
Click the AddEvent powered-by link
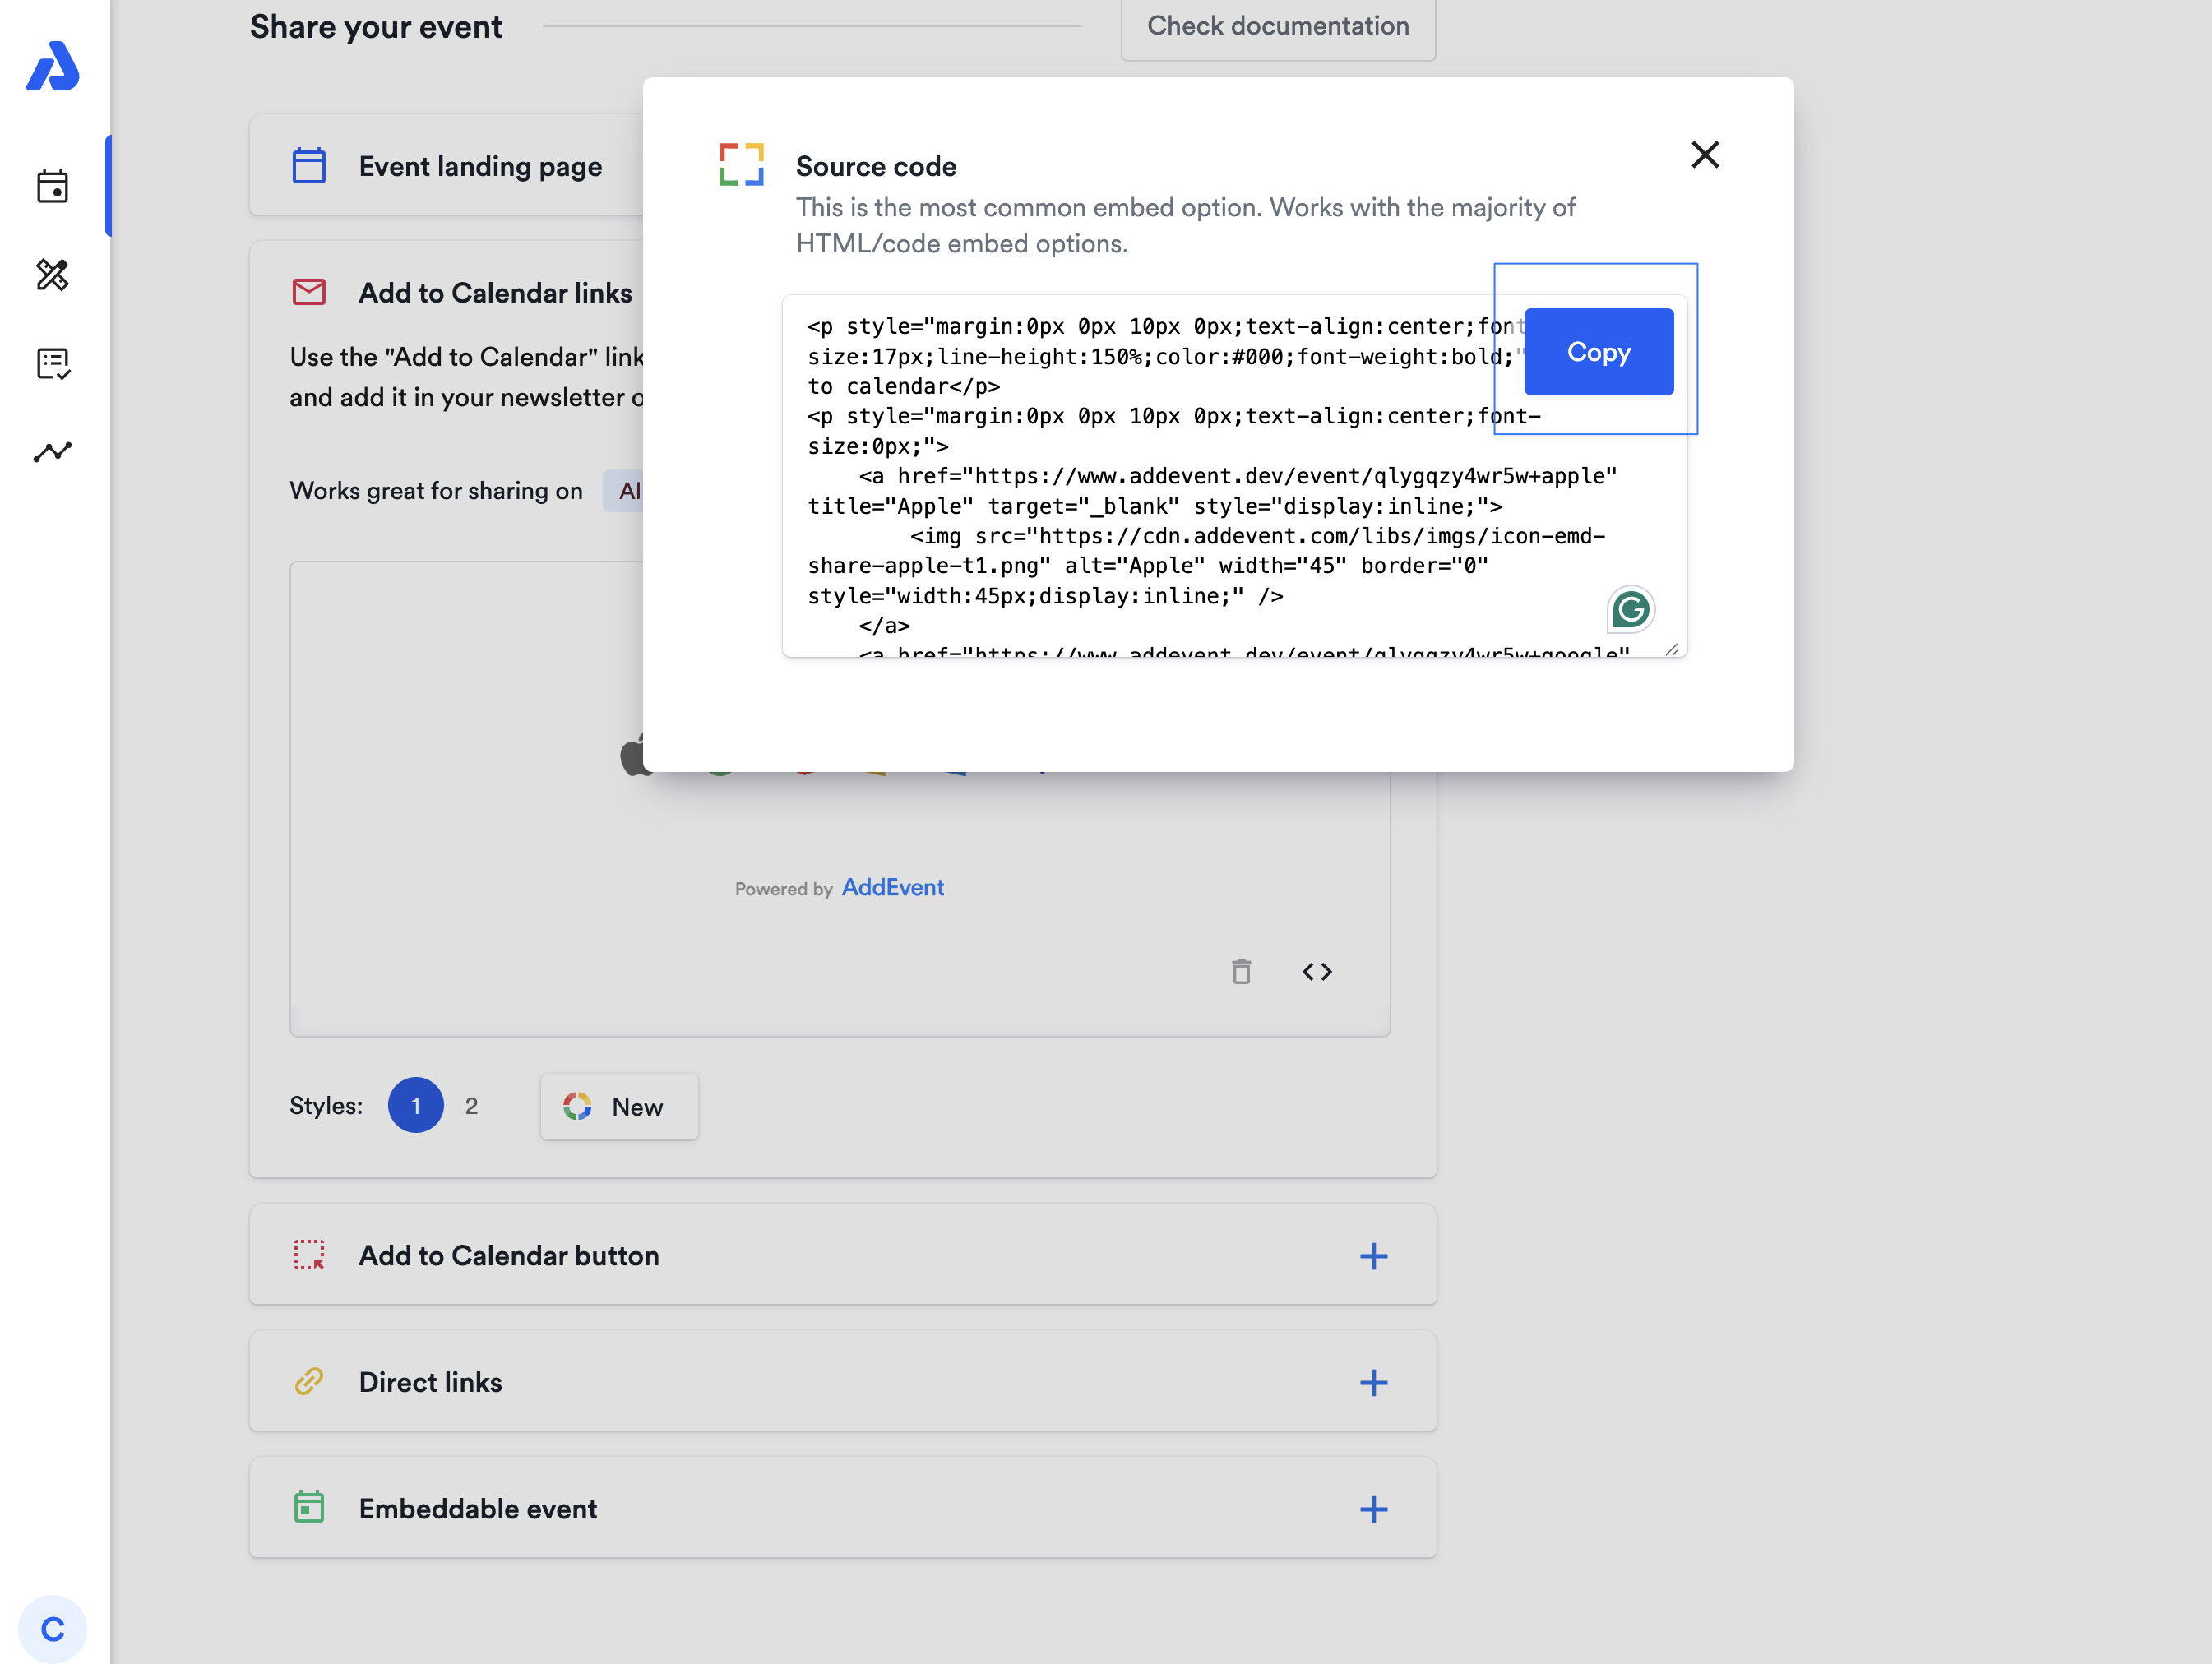point(892,887)
